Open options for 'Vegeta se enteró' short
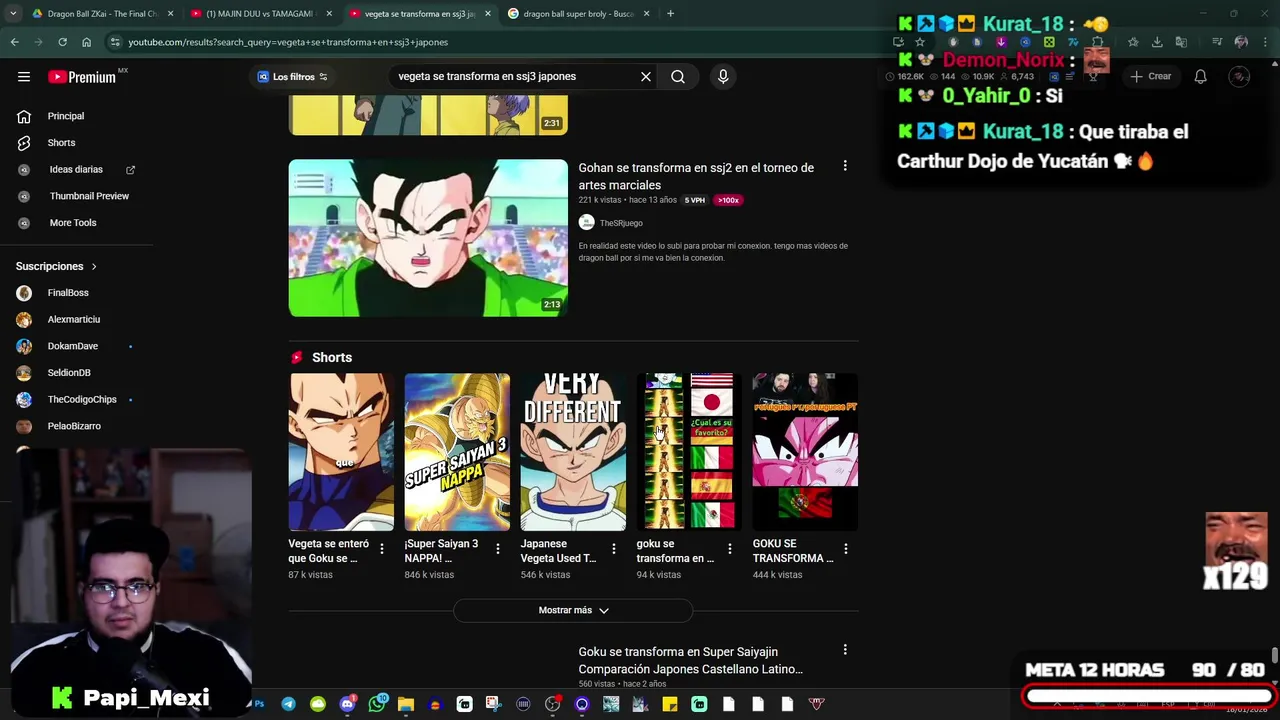The image size is (1280, 720). click(x=382, y=549)
